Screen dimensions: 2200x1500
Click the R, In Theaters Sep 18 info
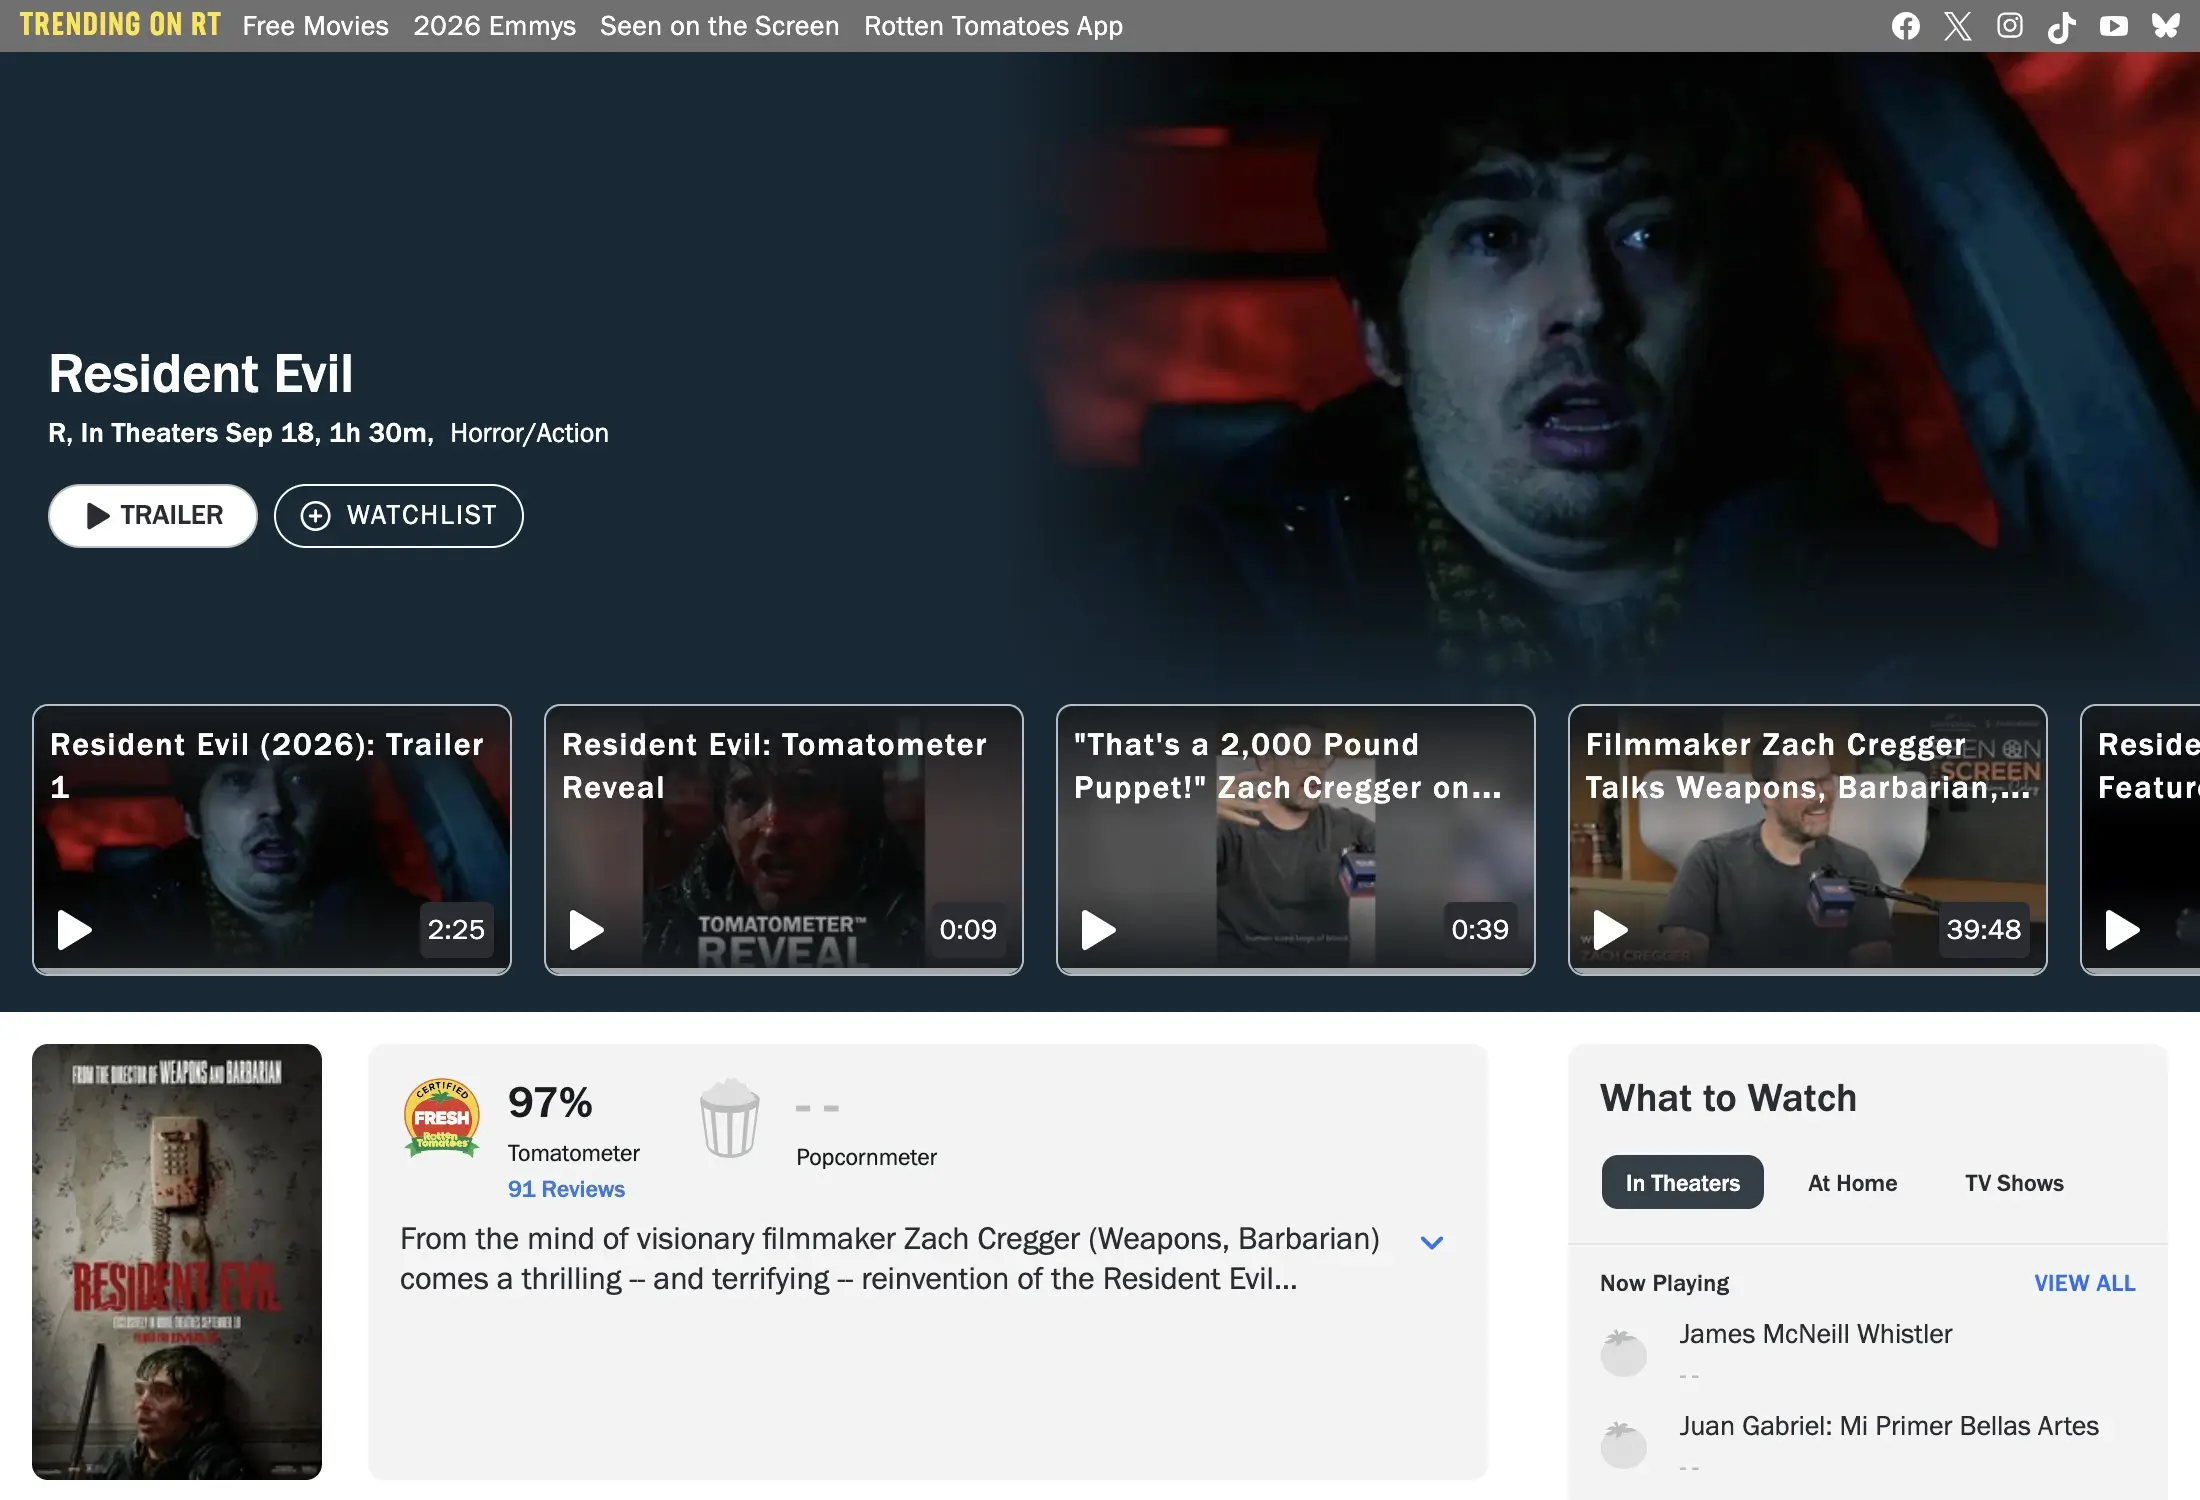(x=241, y=433)
